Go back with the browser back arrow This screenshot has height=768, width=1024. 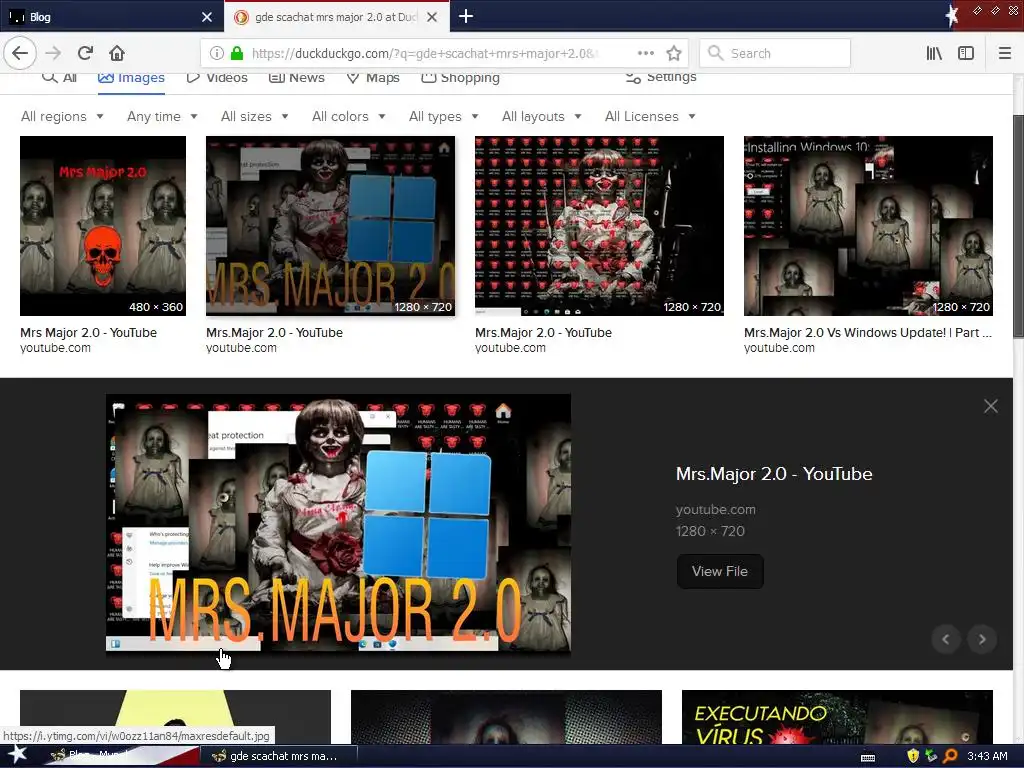(x=20, y=53)
